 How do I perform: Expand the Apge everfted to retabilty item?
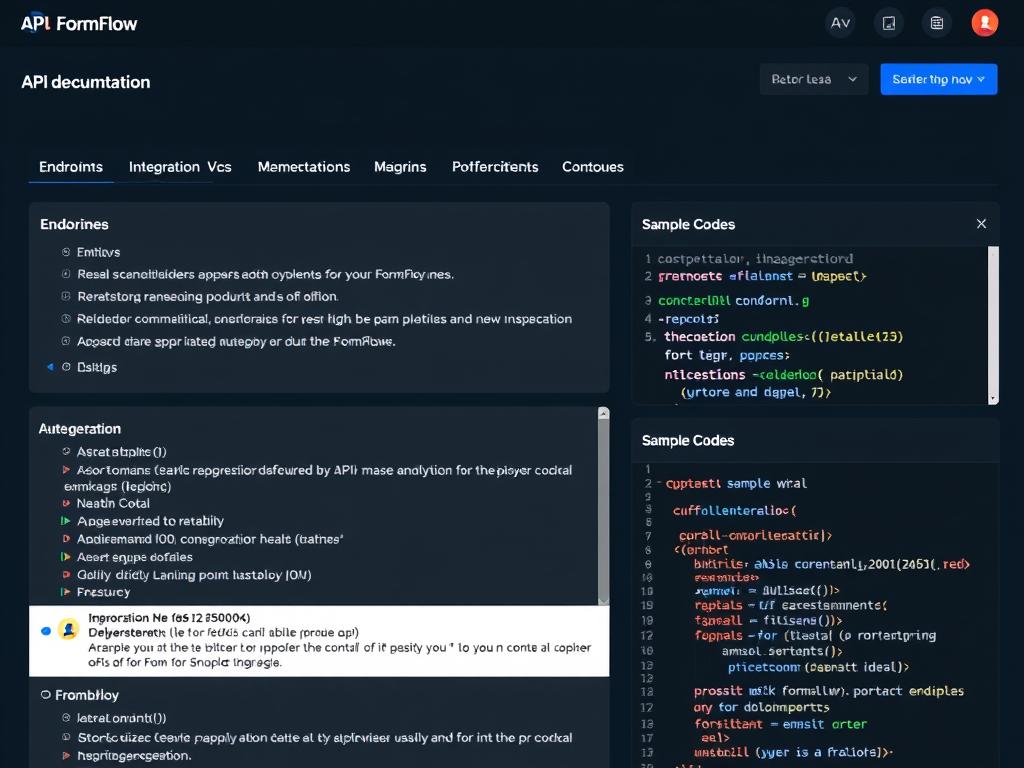pyautogui.click(x=66, y=521)
